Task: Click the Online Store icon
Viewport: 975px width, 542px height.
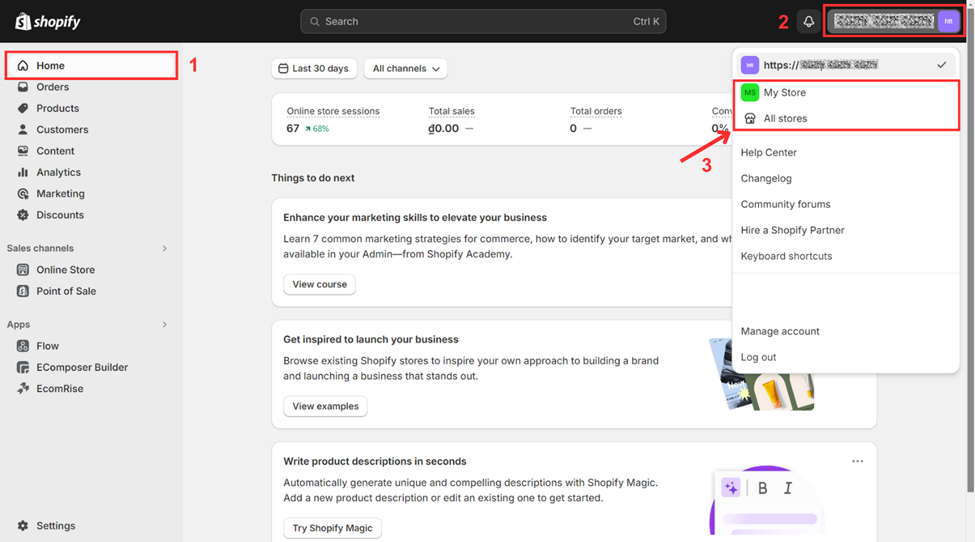Action: pyautogui.click(x=23, y=270)
